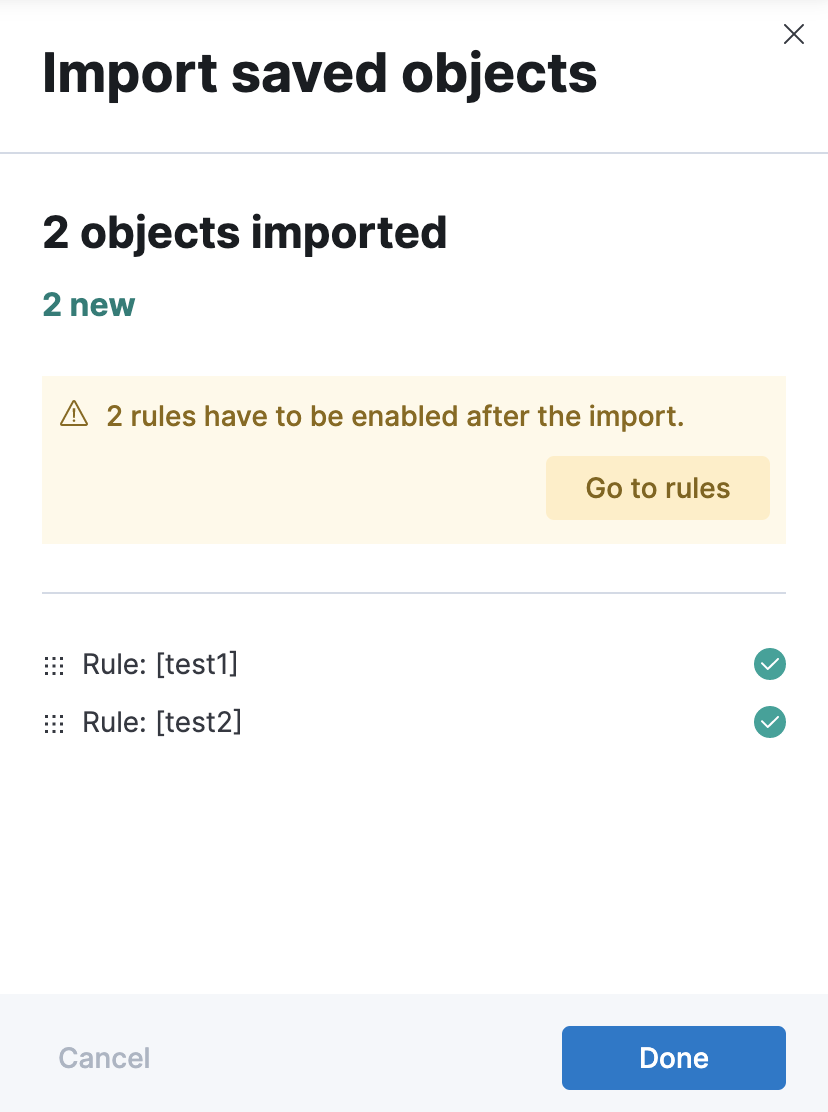
Task: Click the rules warning message text
Action: coord(396,416)
